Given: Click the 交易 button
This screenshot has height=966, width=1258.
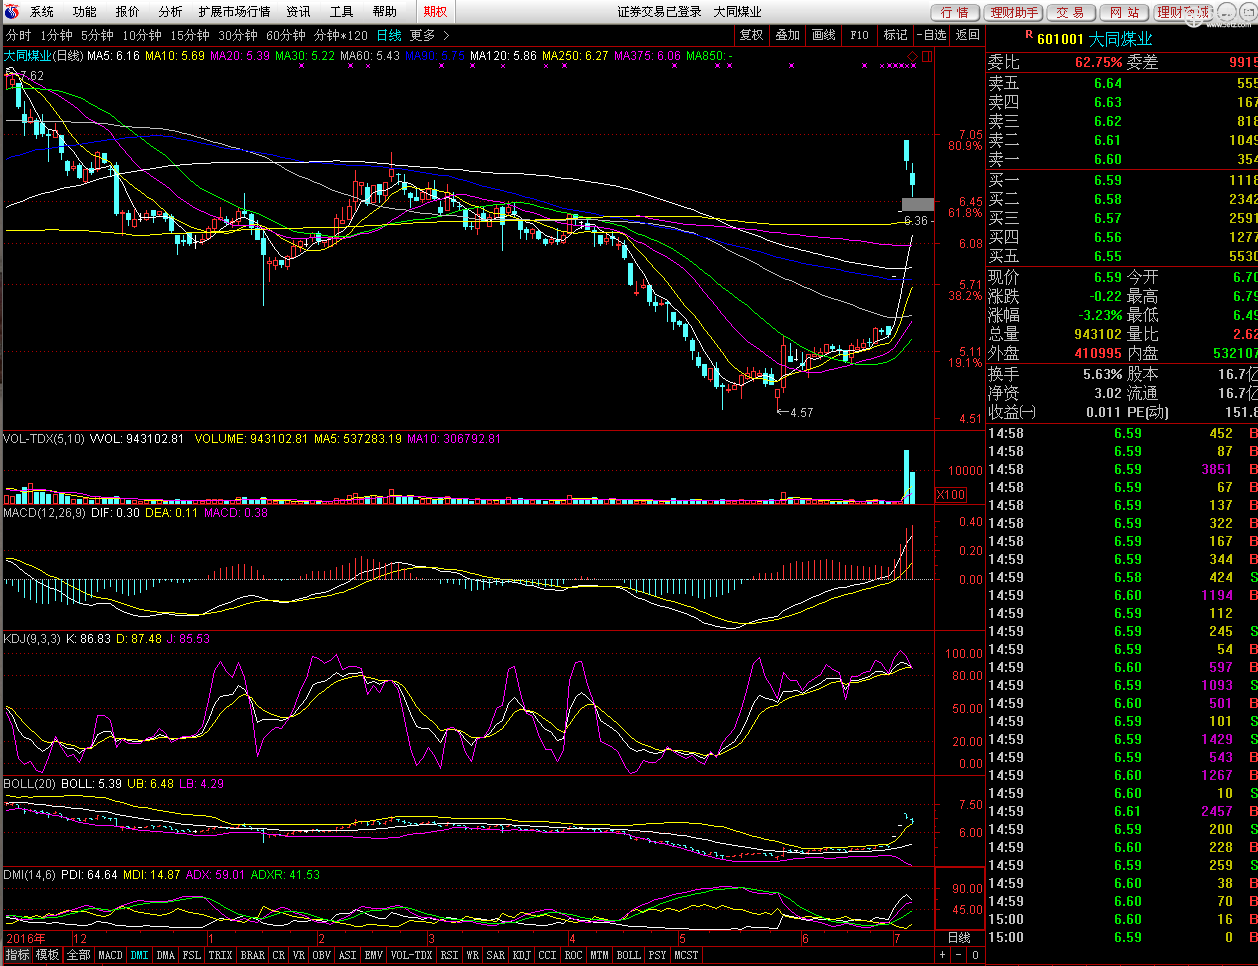Looking at the screenshot, I should coord(1070,12).
